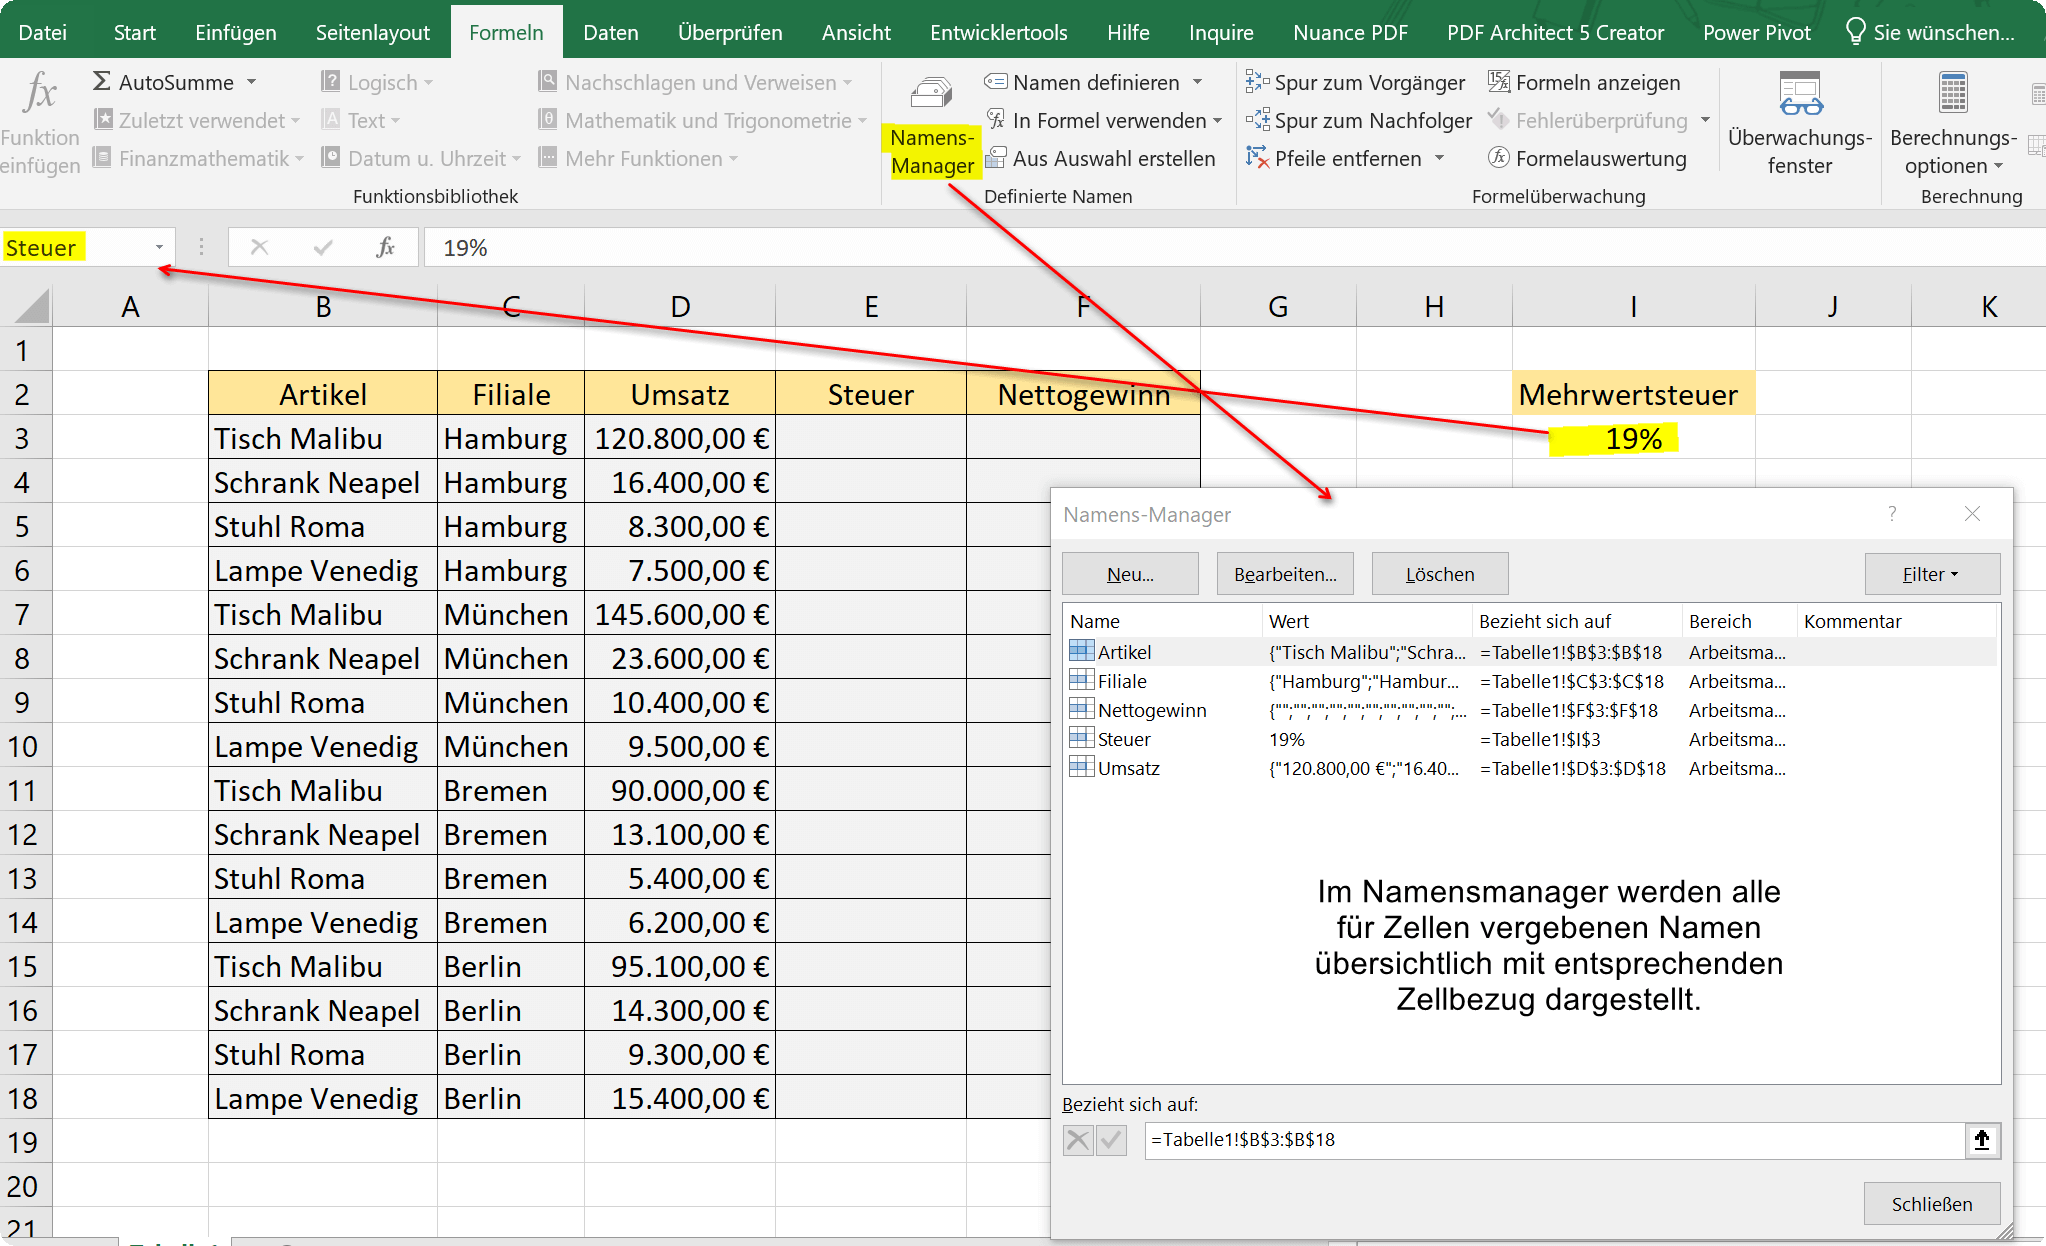Select the Steuer name row icon

click(1081, 738)
